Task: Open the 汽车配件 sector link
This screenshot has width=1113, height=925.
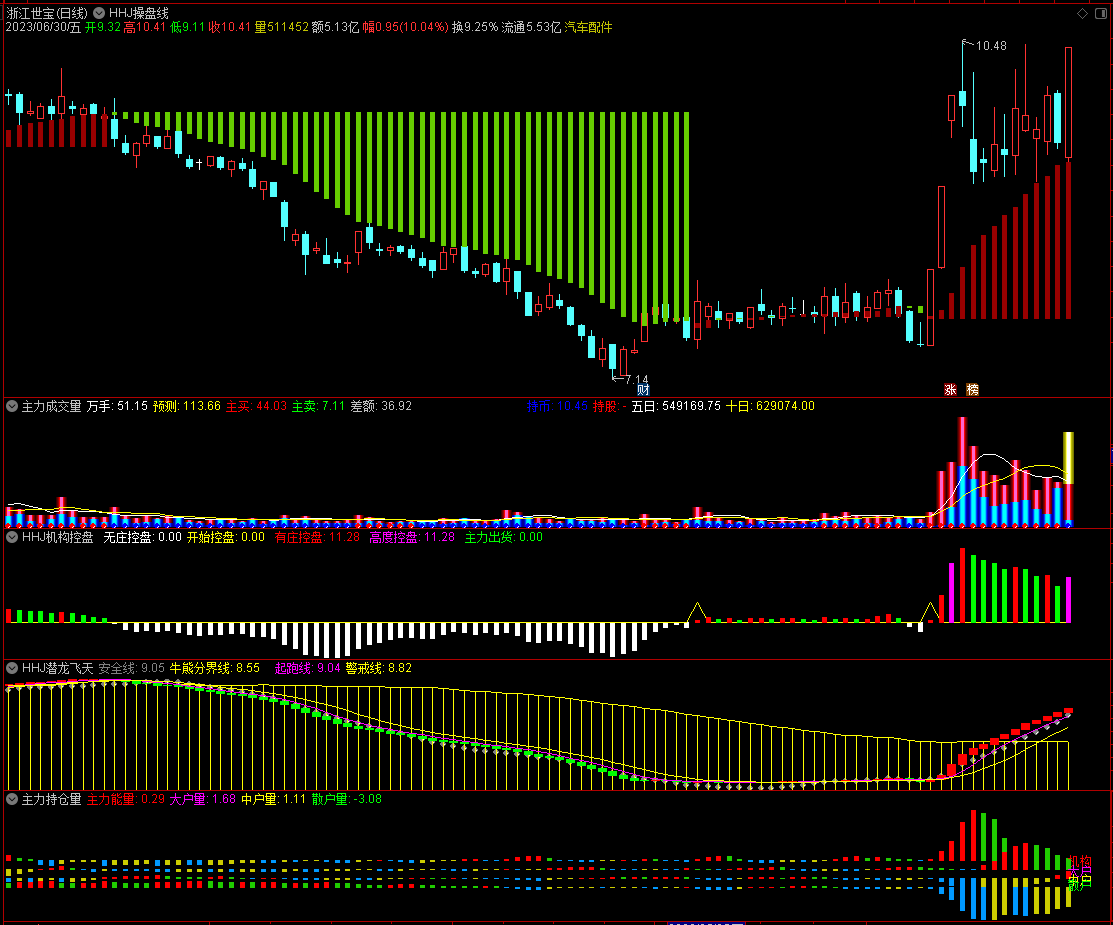Action: tap(588, 27)
